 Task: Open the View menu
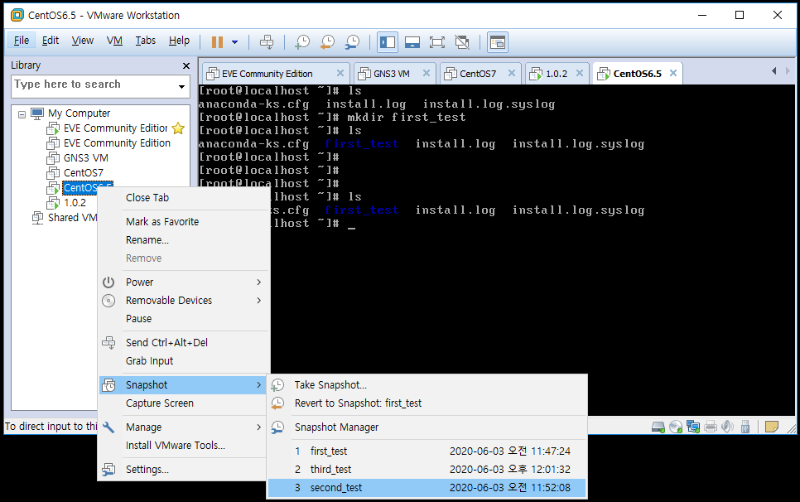pos(83,40)
